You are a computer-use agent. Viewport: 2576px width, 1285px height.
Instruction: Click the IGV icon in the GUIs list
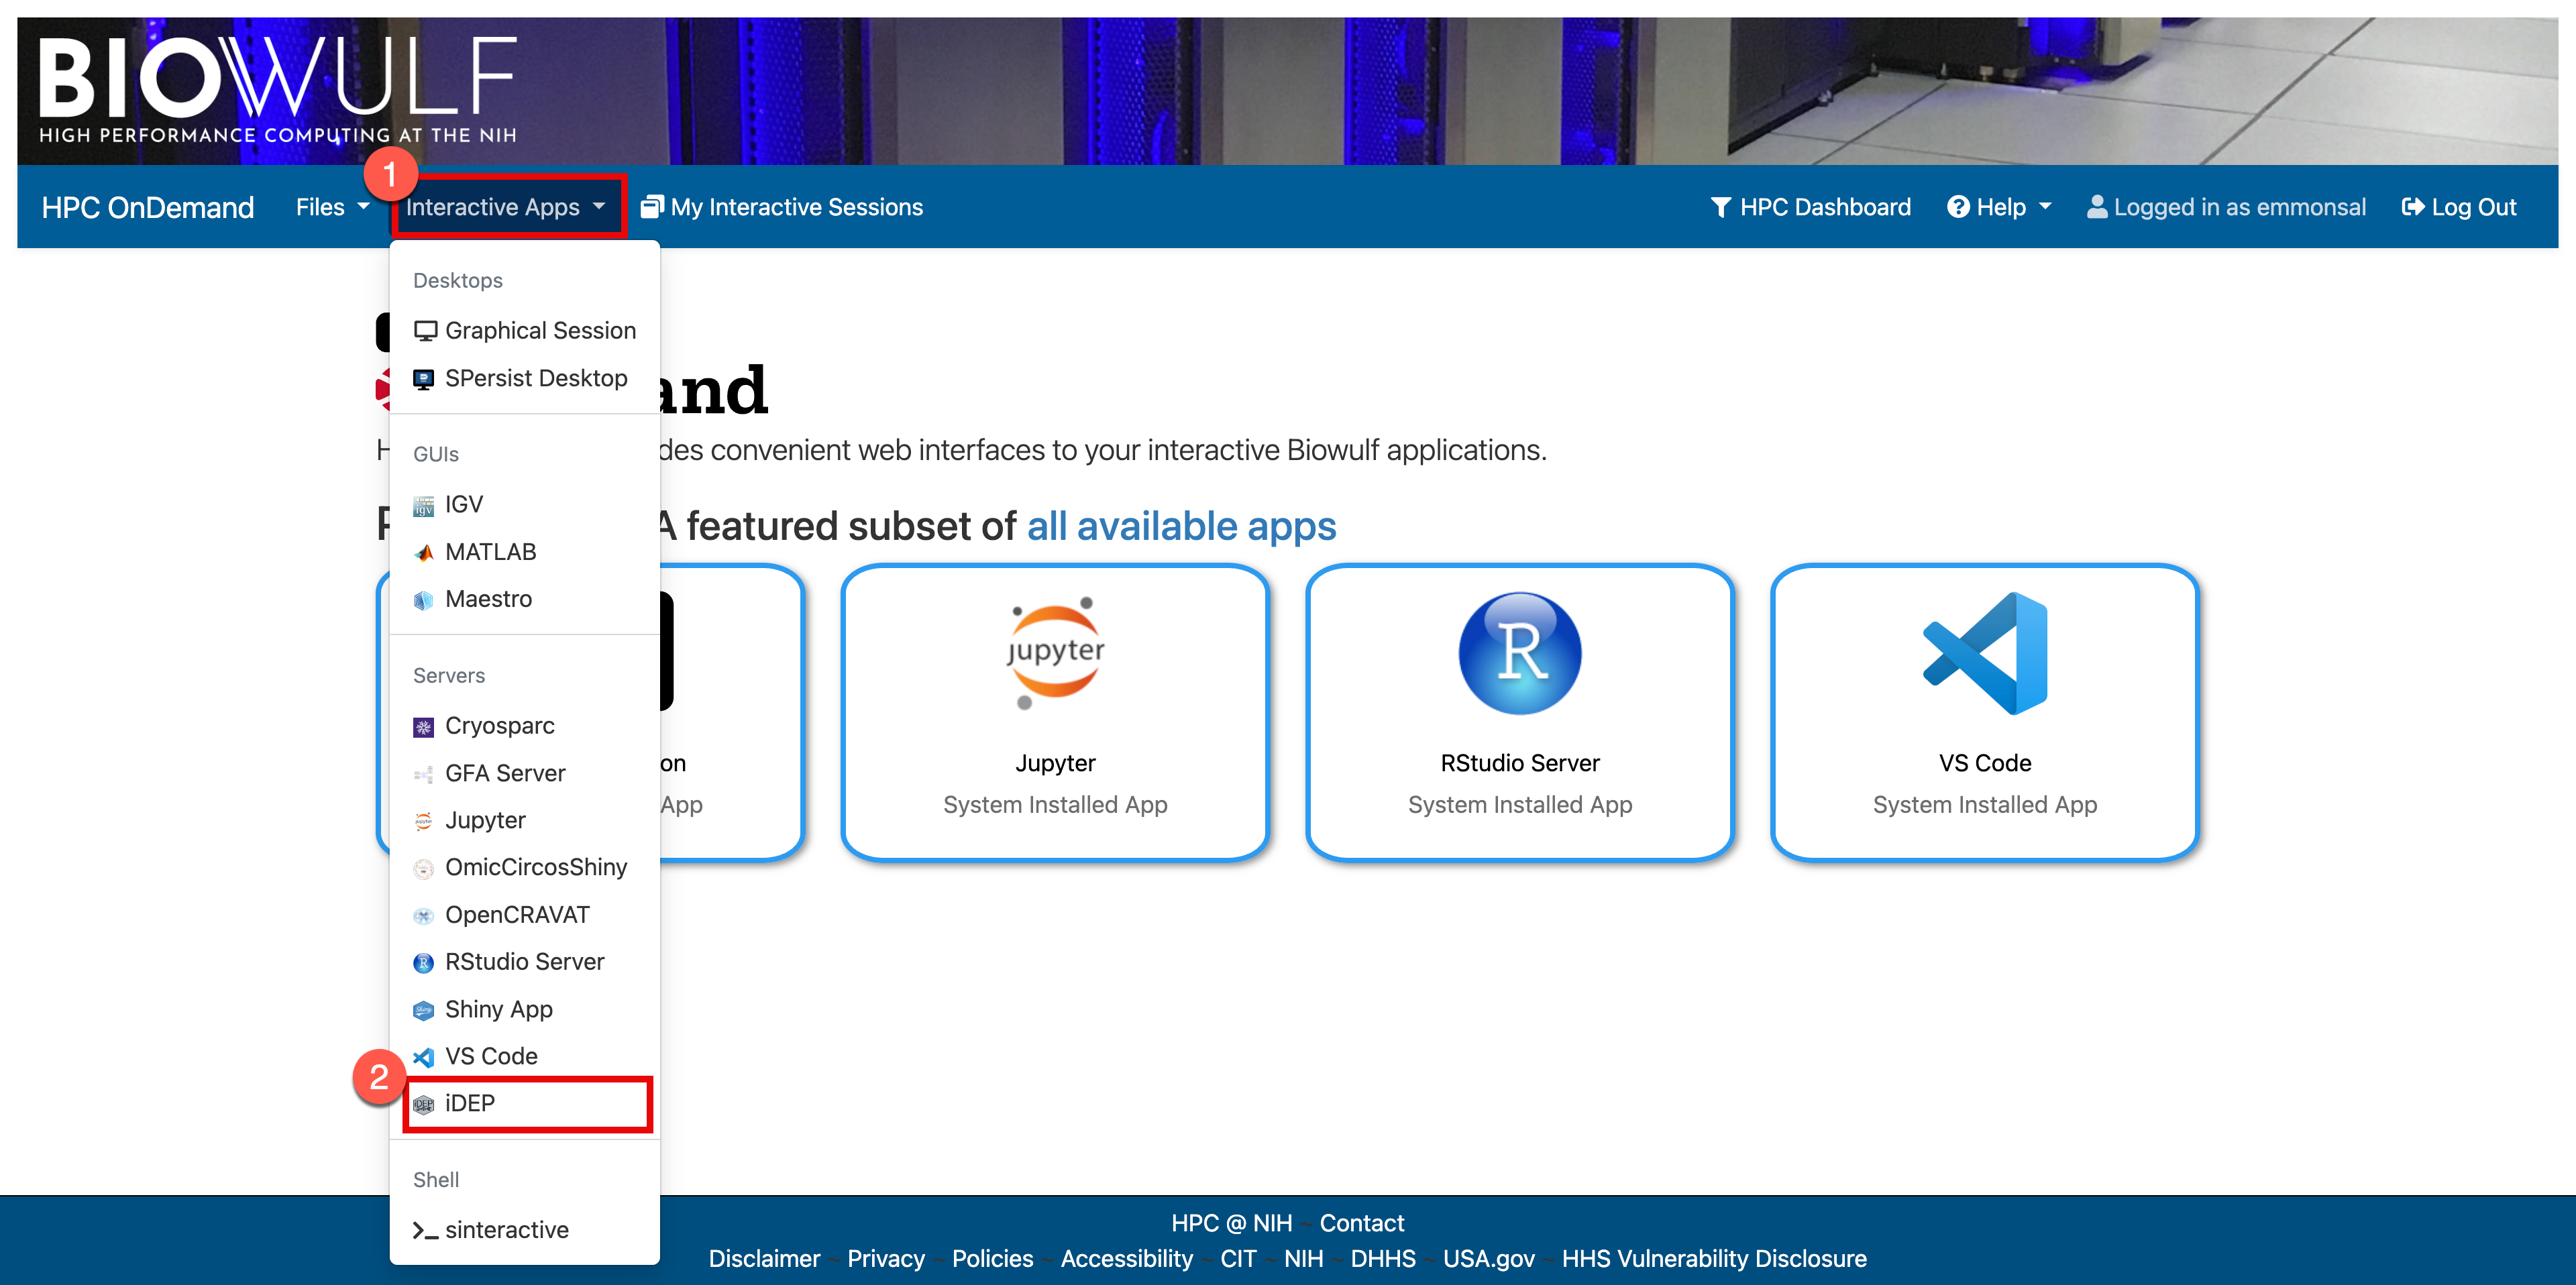click(424, 505)
